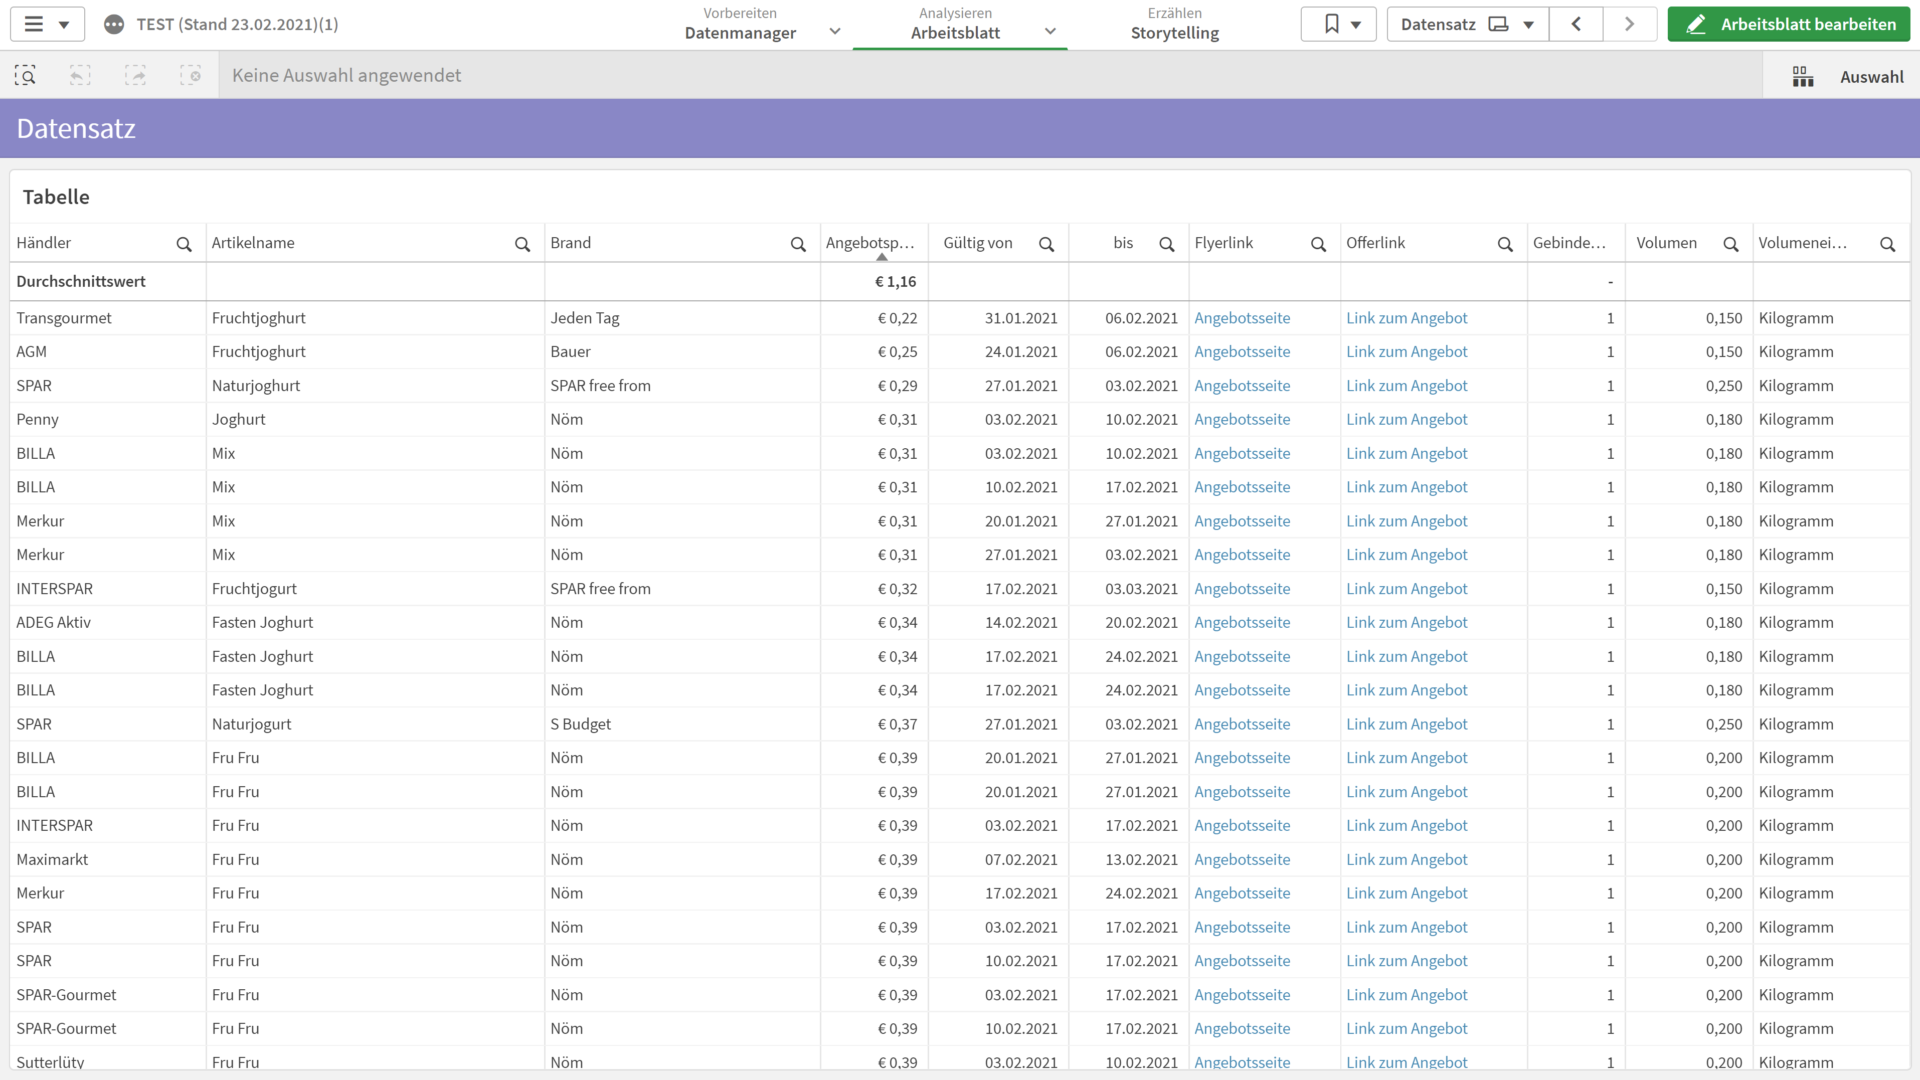Viewport: 1920px width, 1080px height.
Task: Search in Volumen column
Action: coord(1731,244)
